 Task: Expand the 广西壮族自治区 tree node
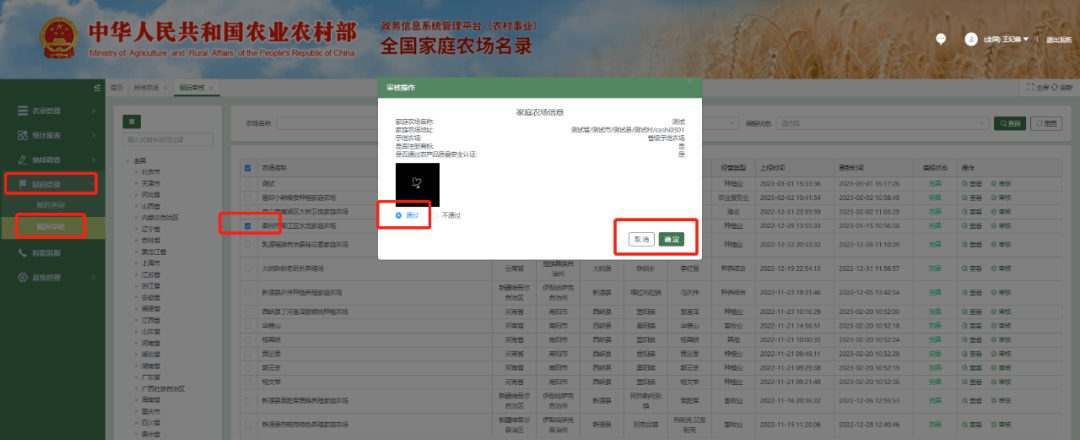(137, 388)
